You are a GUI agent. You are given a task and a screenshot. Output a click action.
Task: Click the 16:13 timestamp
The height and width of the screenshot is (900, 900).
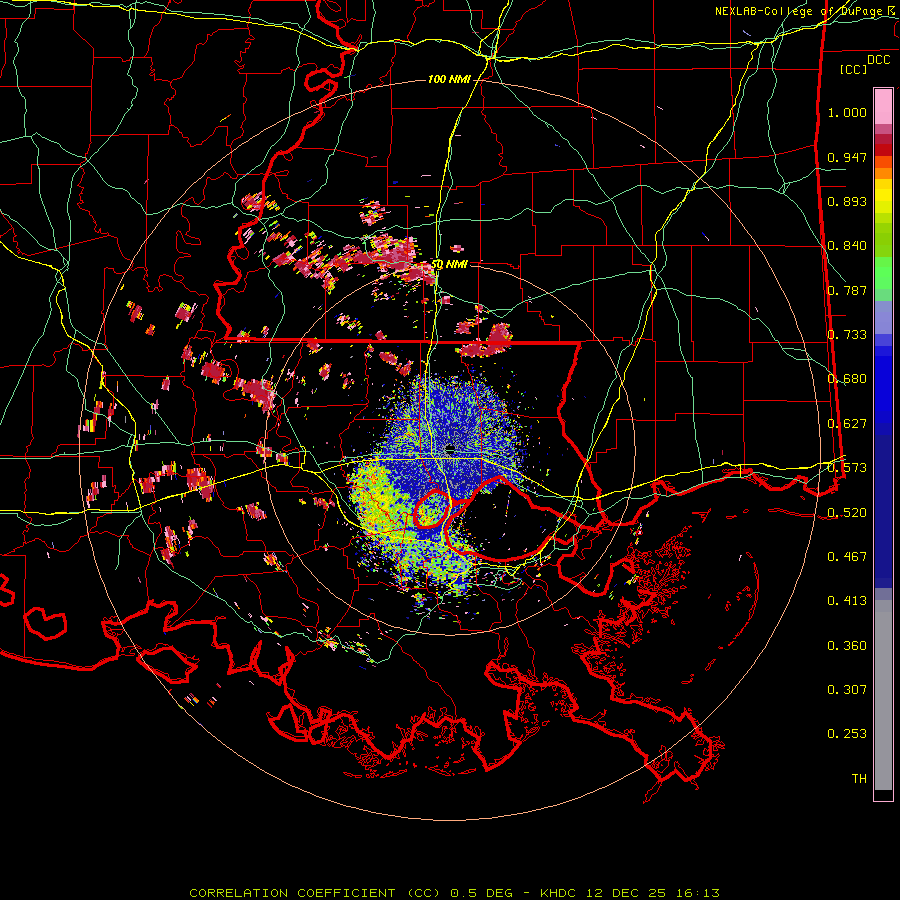click(699, 893)
